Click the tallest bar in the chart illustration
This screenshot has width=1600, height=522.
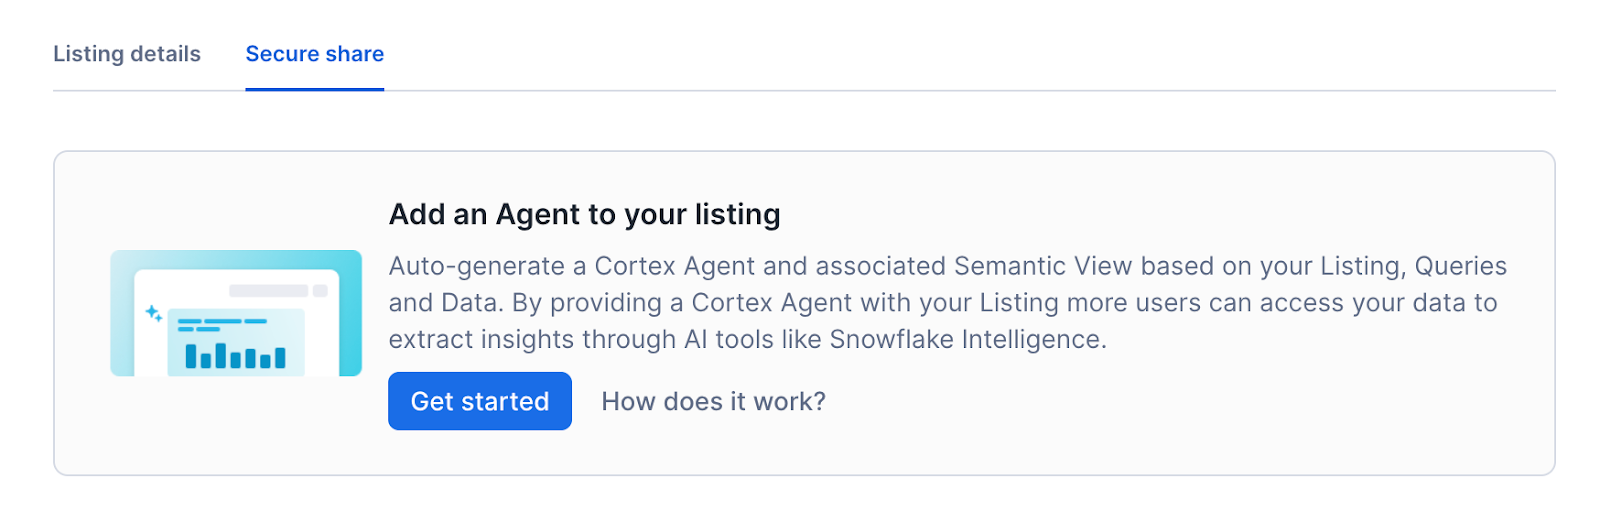[221, 355]
